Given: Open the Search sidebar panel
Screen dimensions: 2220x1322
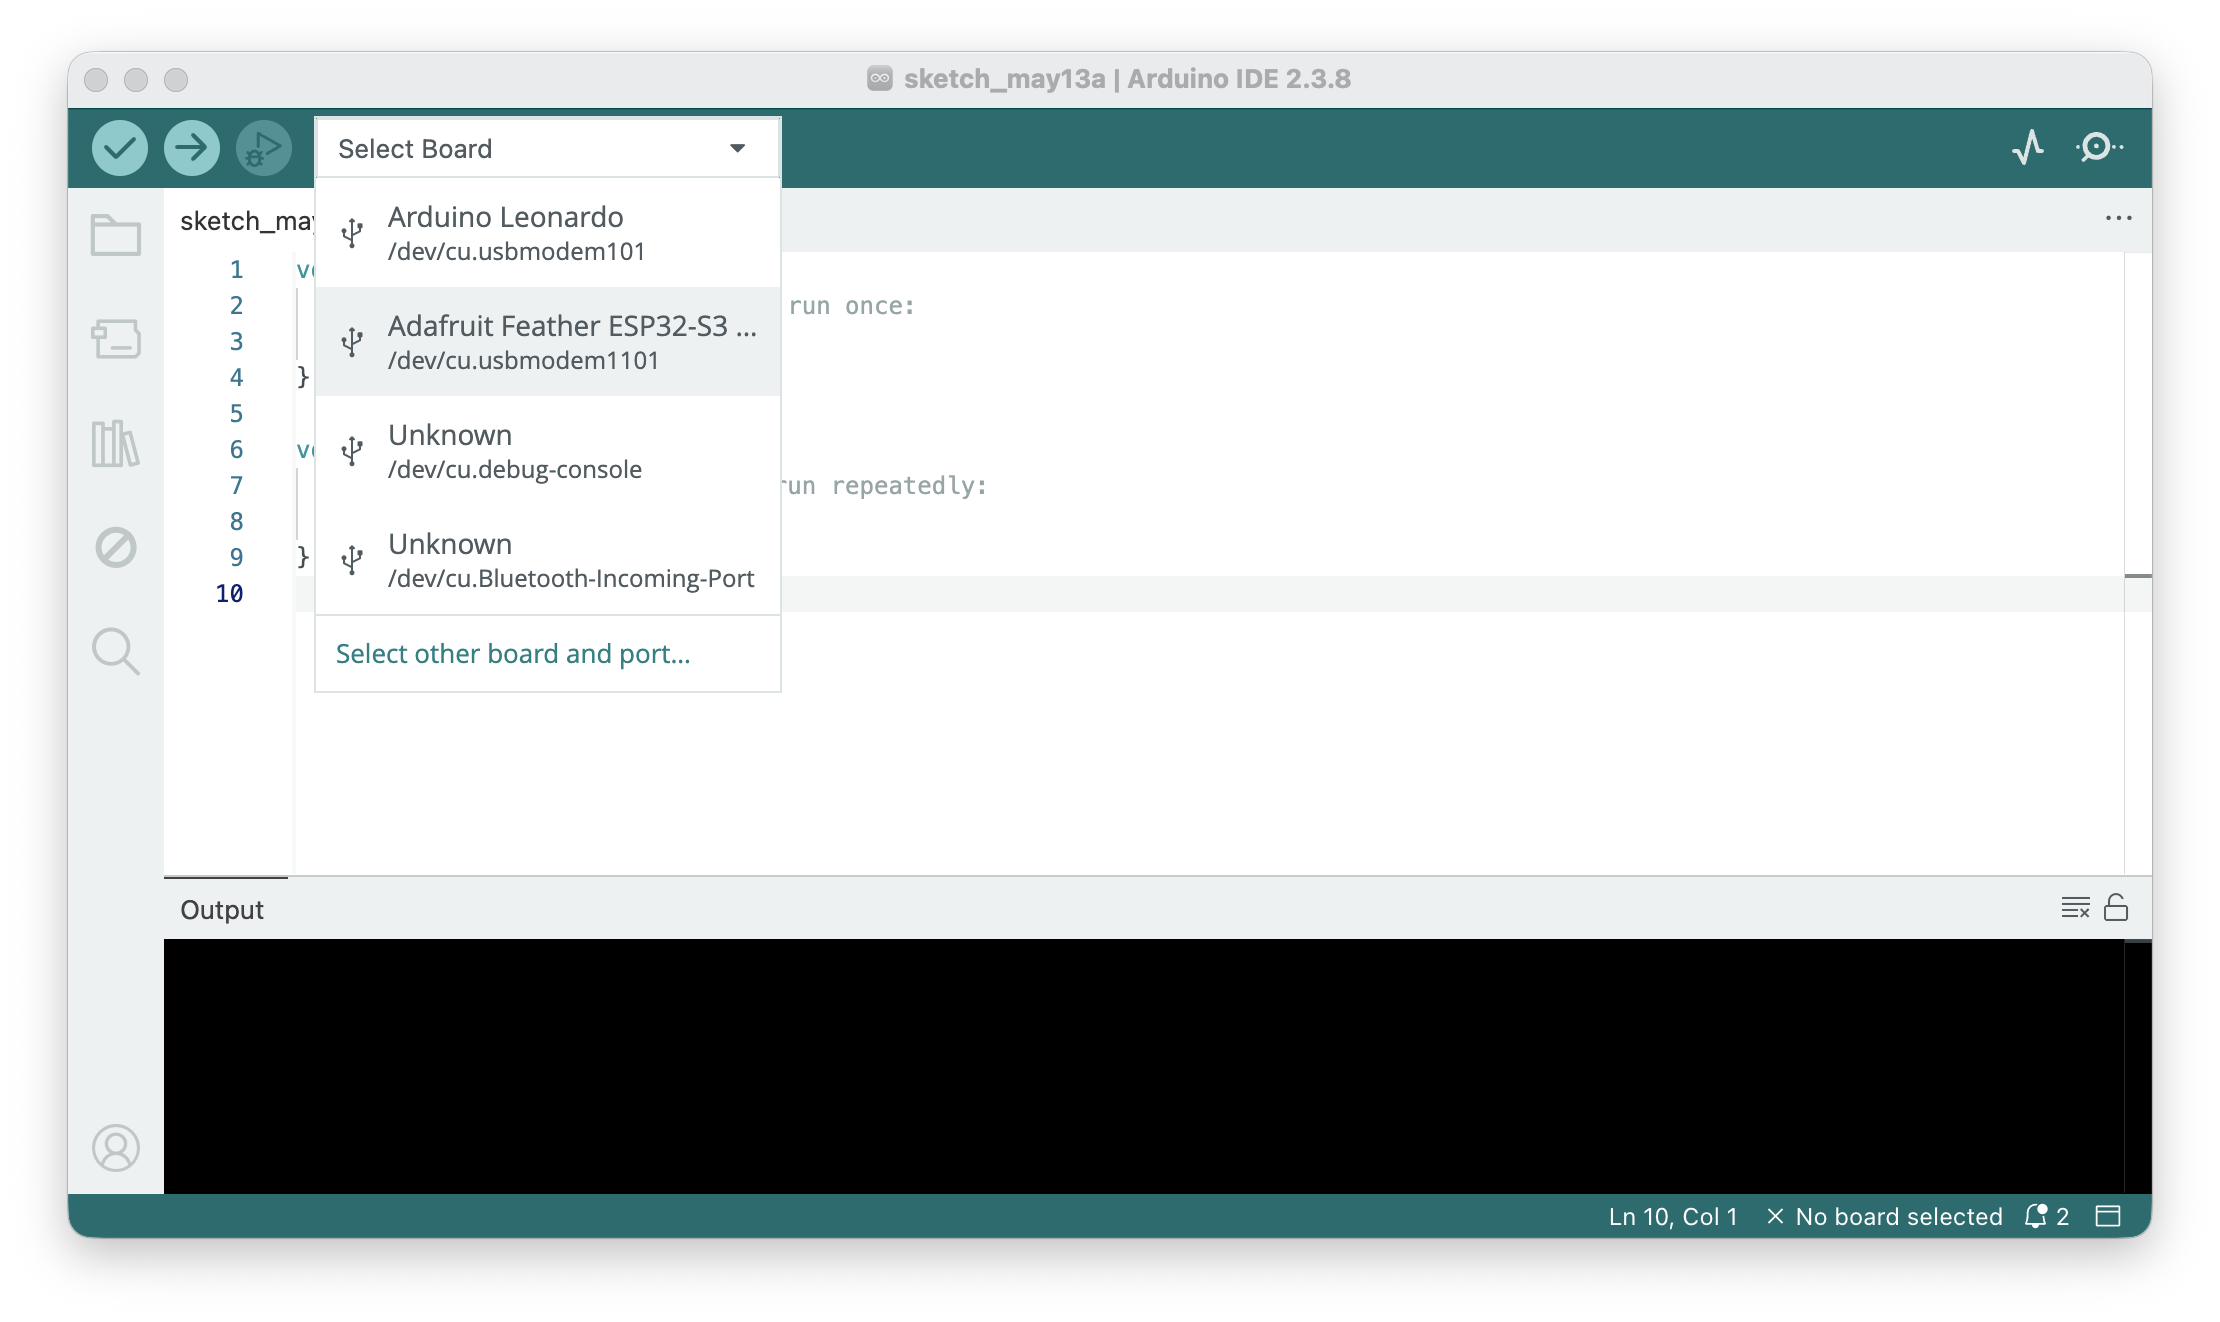Looking at the screenshot, I should 116,651.
